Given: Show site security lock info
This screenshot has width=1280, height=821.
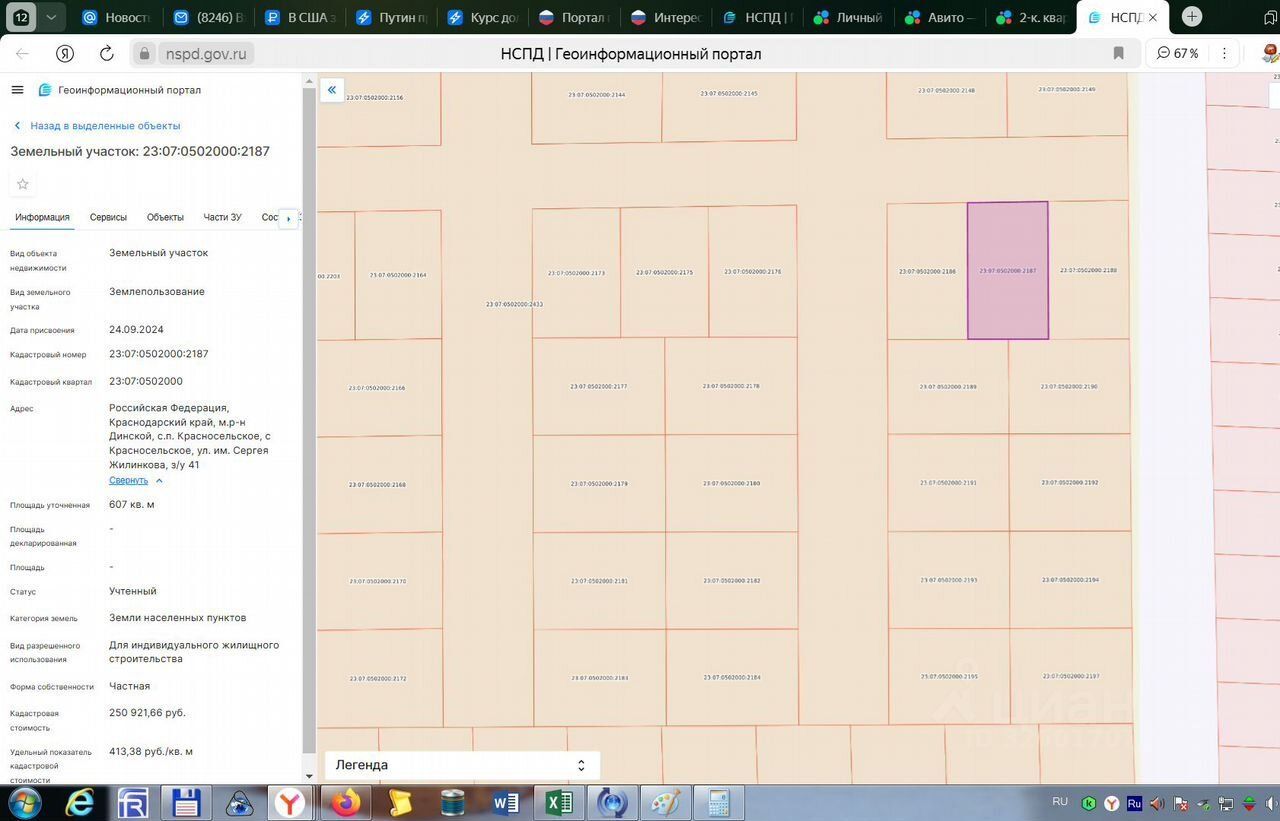Looking at the screenshot, I should coord(144,54).
